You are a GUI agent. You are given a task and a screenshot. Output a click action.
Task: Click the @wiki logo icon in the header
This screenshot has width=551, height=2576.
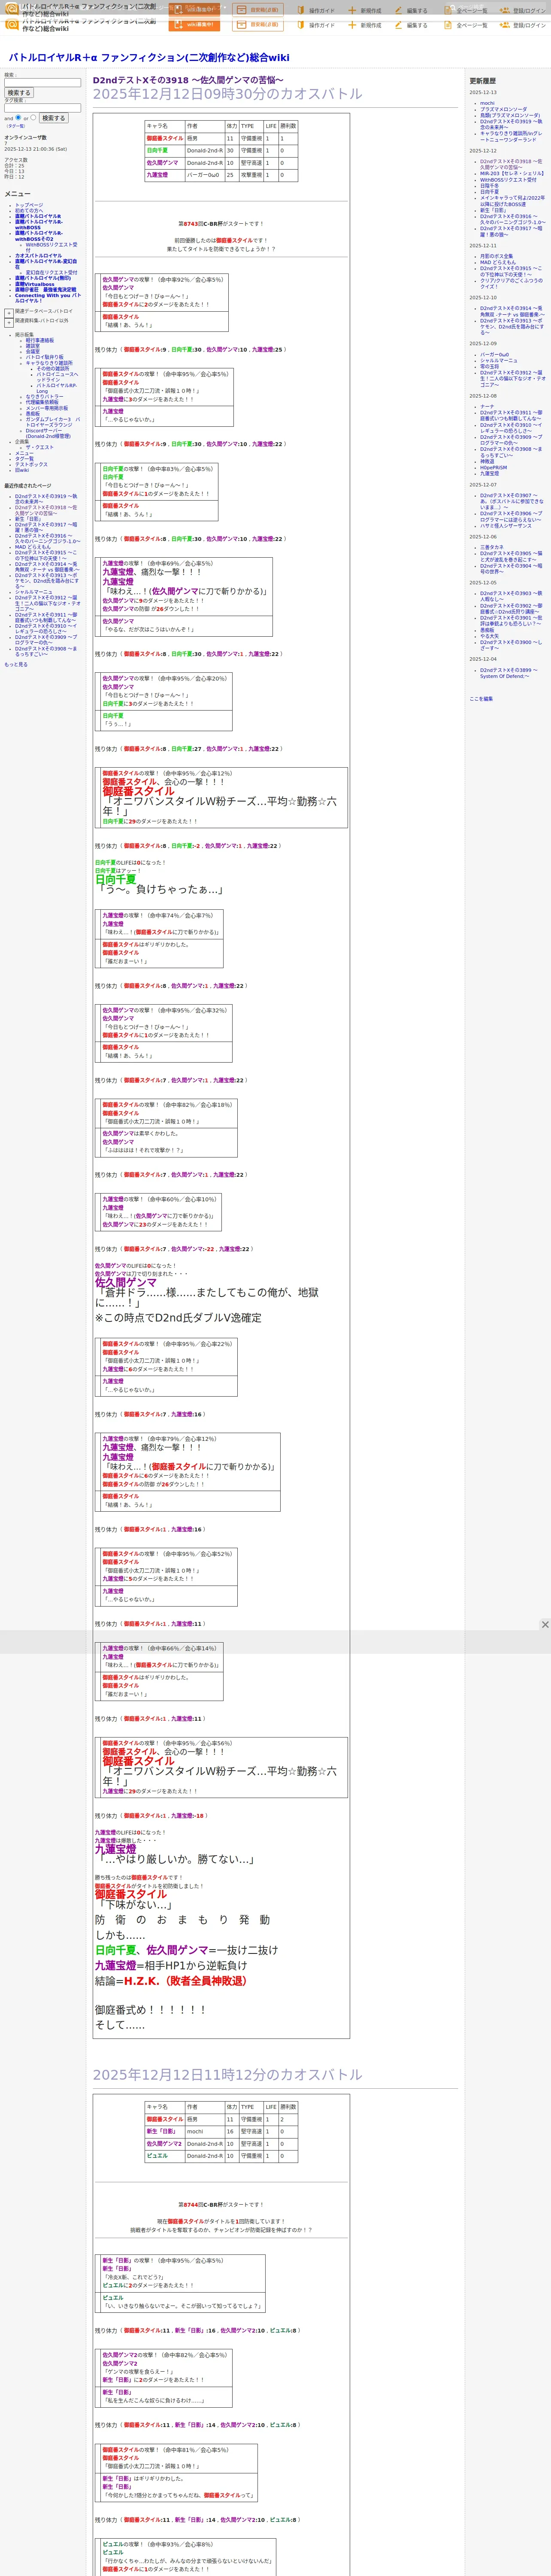point(12,24)
